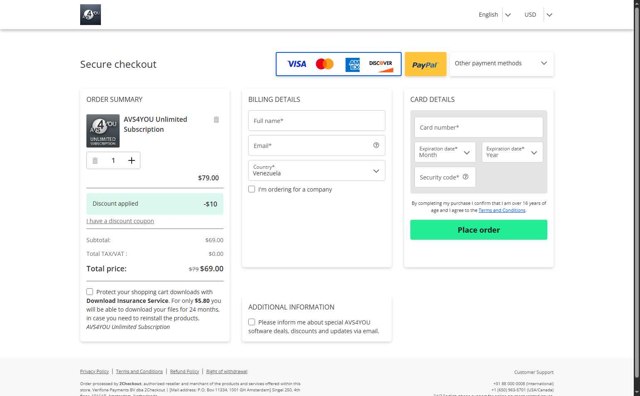Open the AVS4YOU Unlimited Subscription product thumbnail
Viewport: 640px width, 396px height.
coord(103,131)
